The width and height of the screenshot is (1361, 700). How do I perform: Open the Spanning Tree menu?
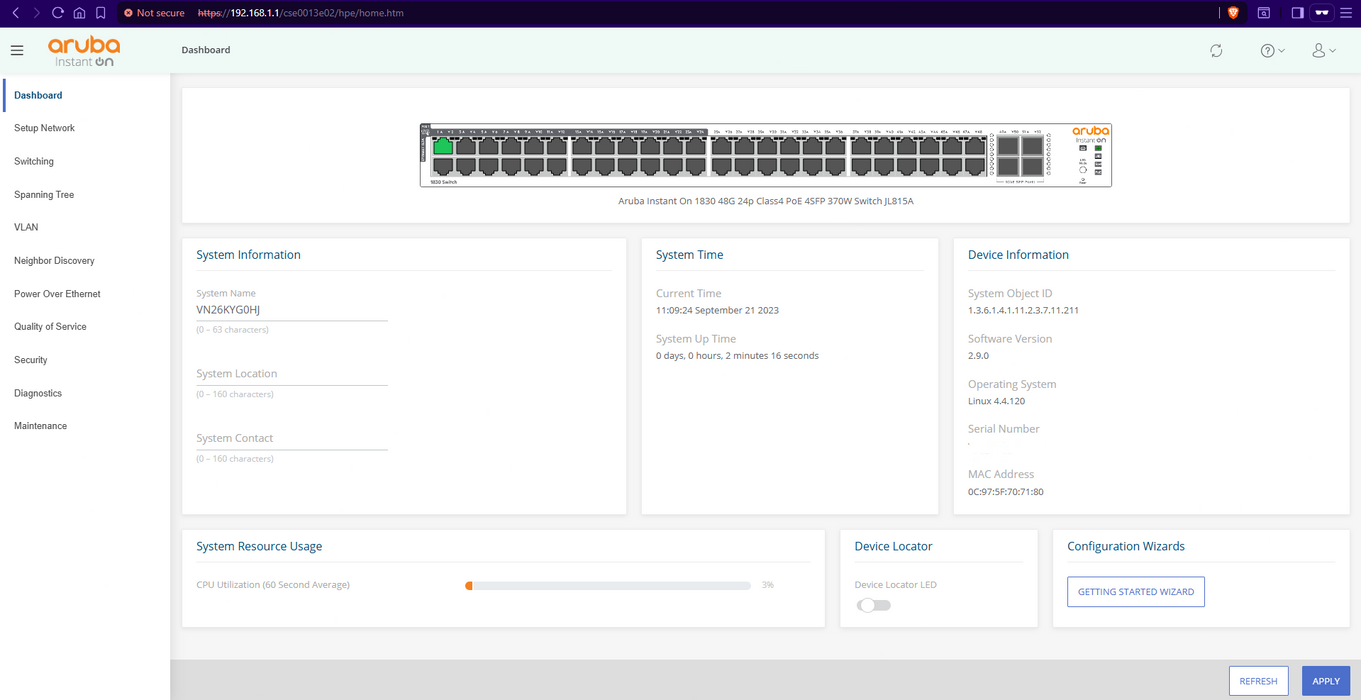44,194
